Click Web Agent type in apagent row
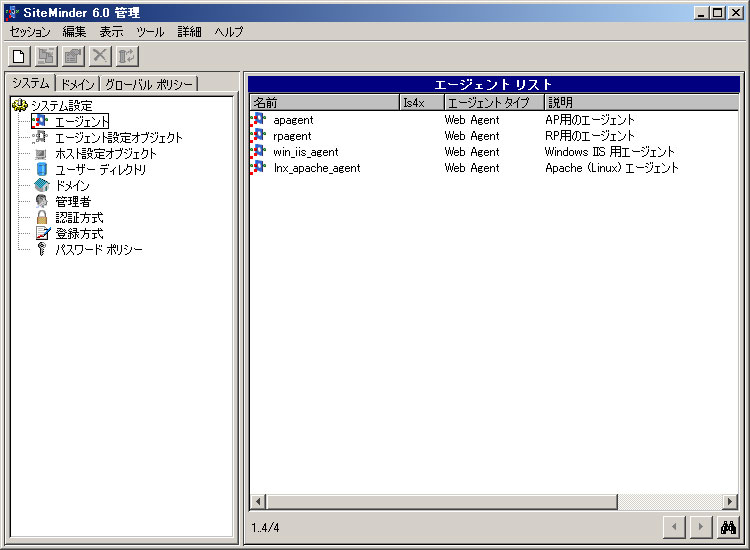 click(472, 120)
